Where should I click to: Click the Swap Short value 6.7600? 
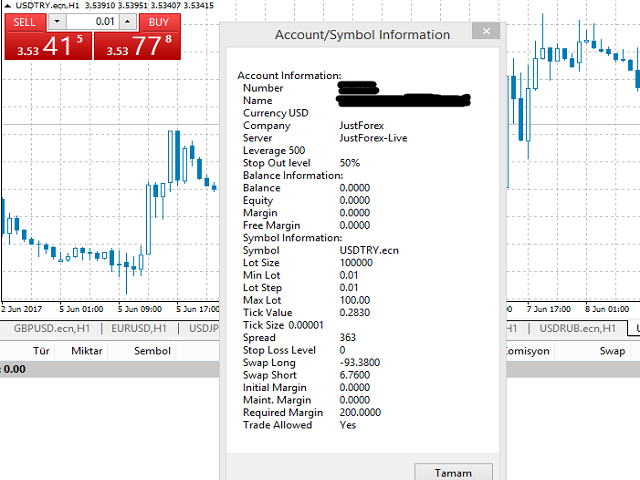(x=355, y=375)
